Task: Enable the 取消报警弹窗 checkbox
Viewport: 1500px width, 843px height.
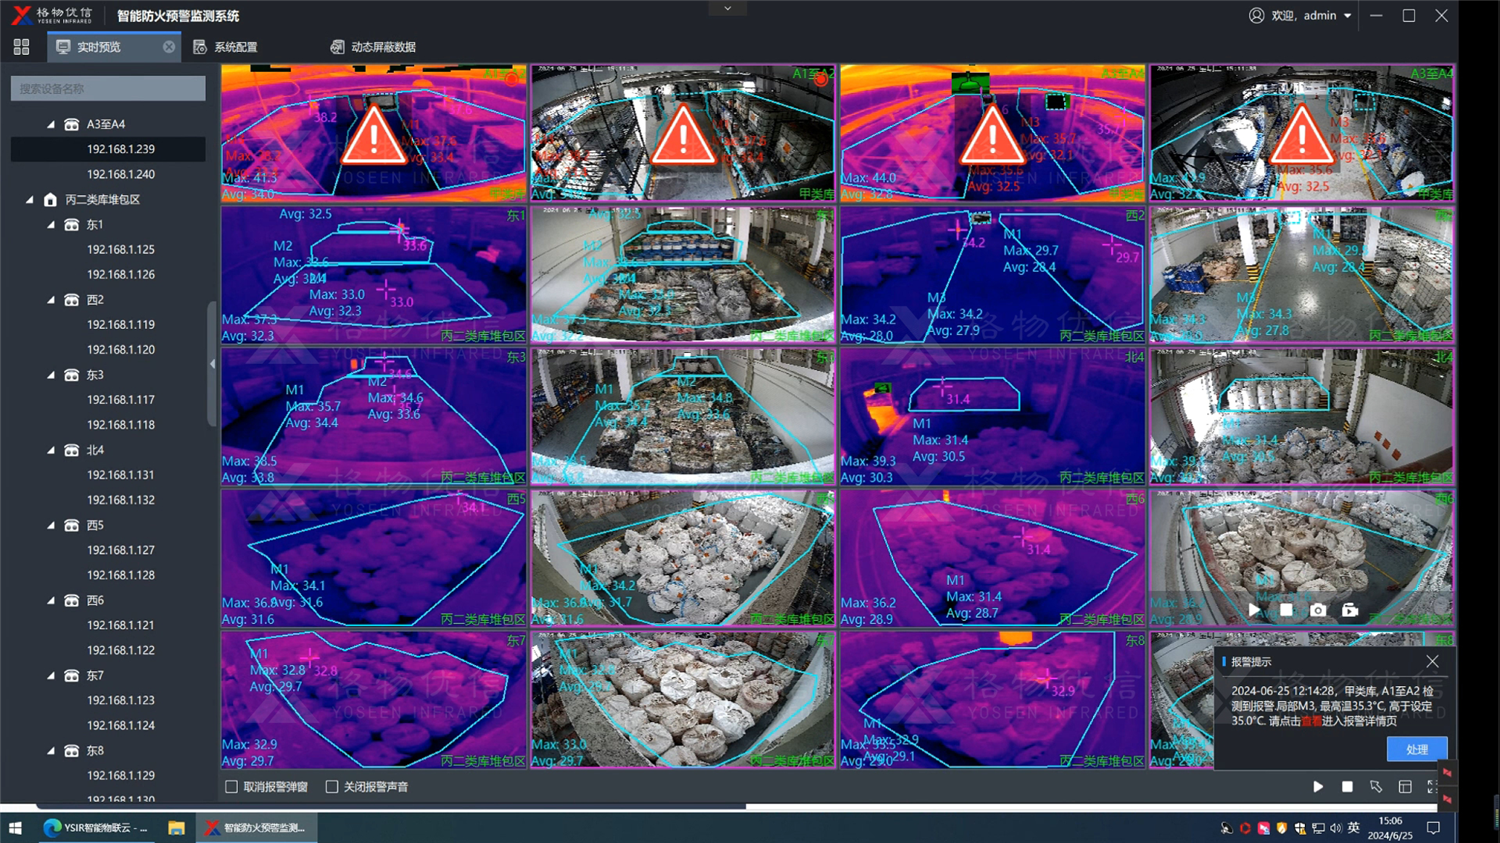Action: tap(232, 787)
